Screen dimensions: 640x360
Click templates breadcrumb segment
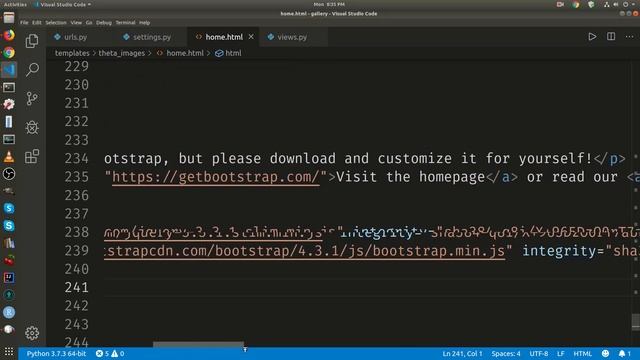click(x=72, y=53)
